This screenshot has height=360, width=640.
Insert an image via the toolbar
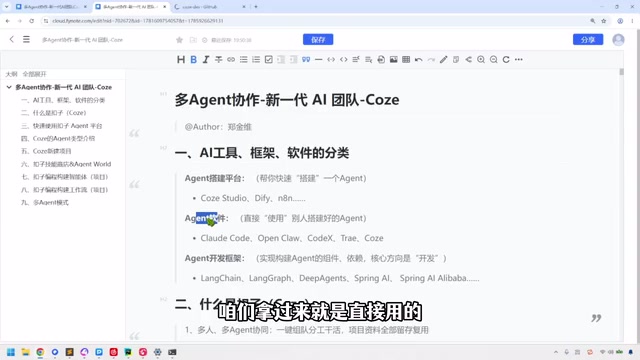(x=393, y=60)
